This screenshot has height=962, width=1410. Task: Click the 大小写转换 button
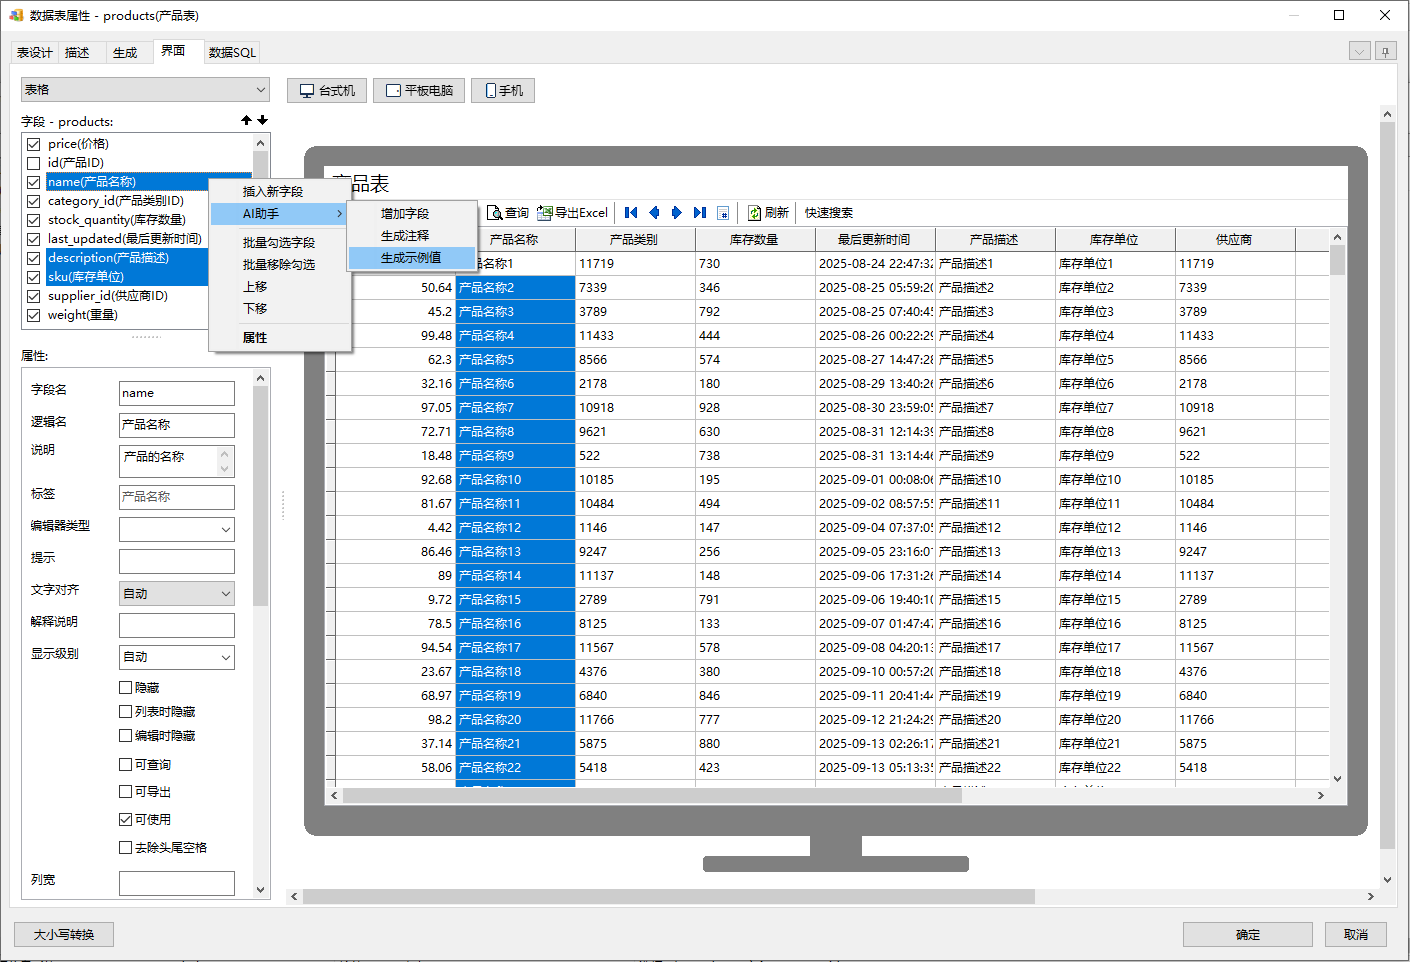(64, 935)
